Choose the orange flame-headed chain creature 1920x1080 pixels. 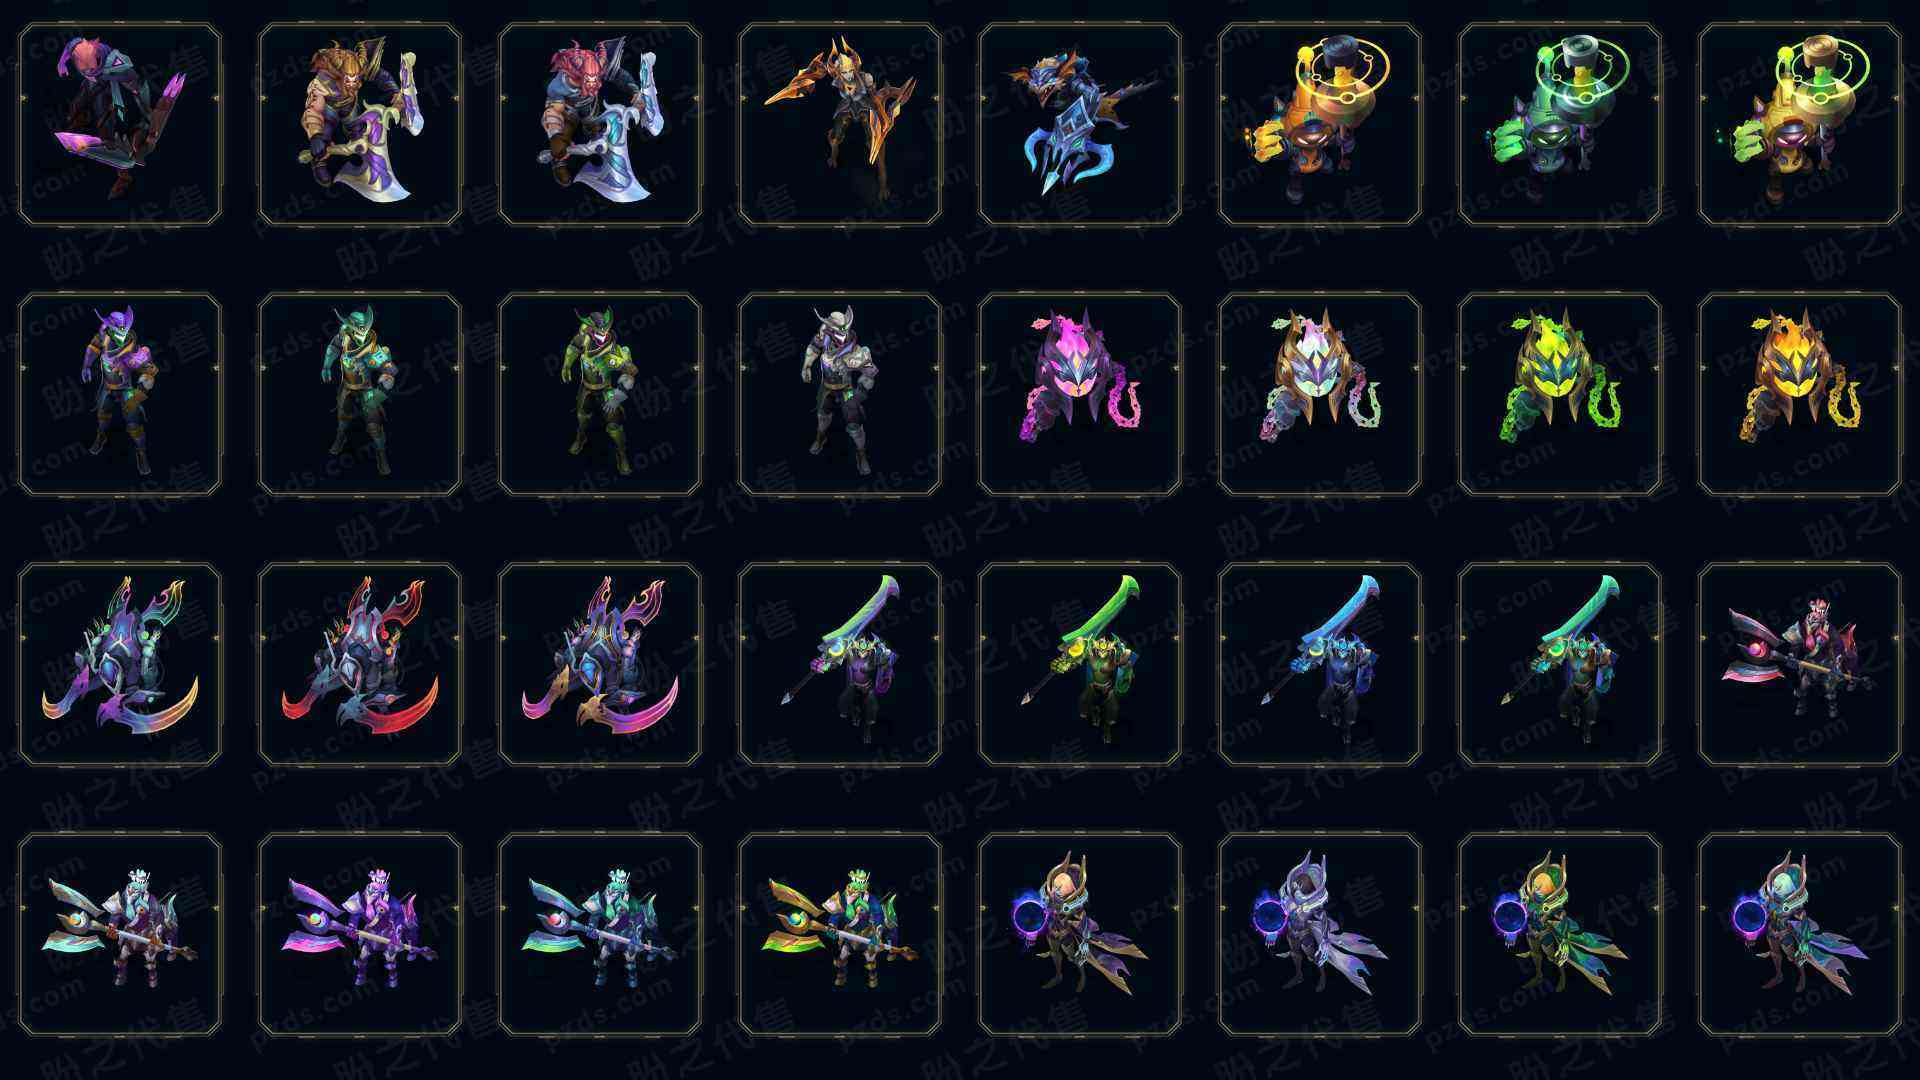click(1800, 394)
